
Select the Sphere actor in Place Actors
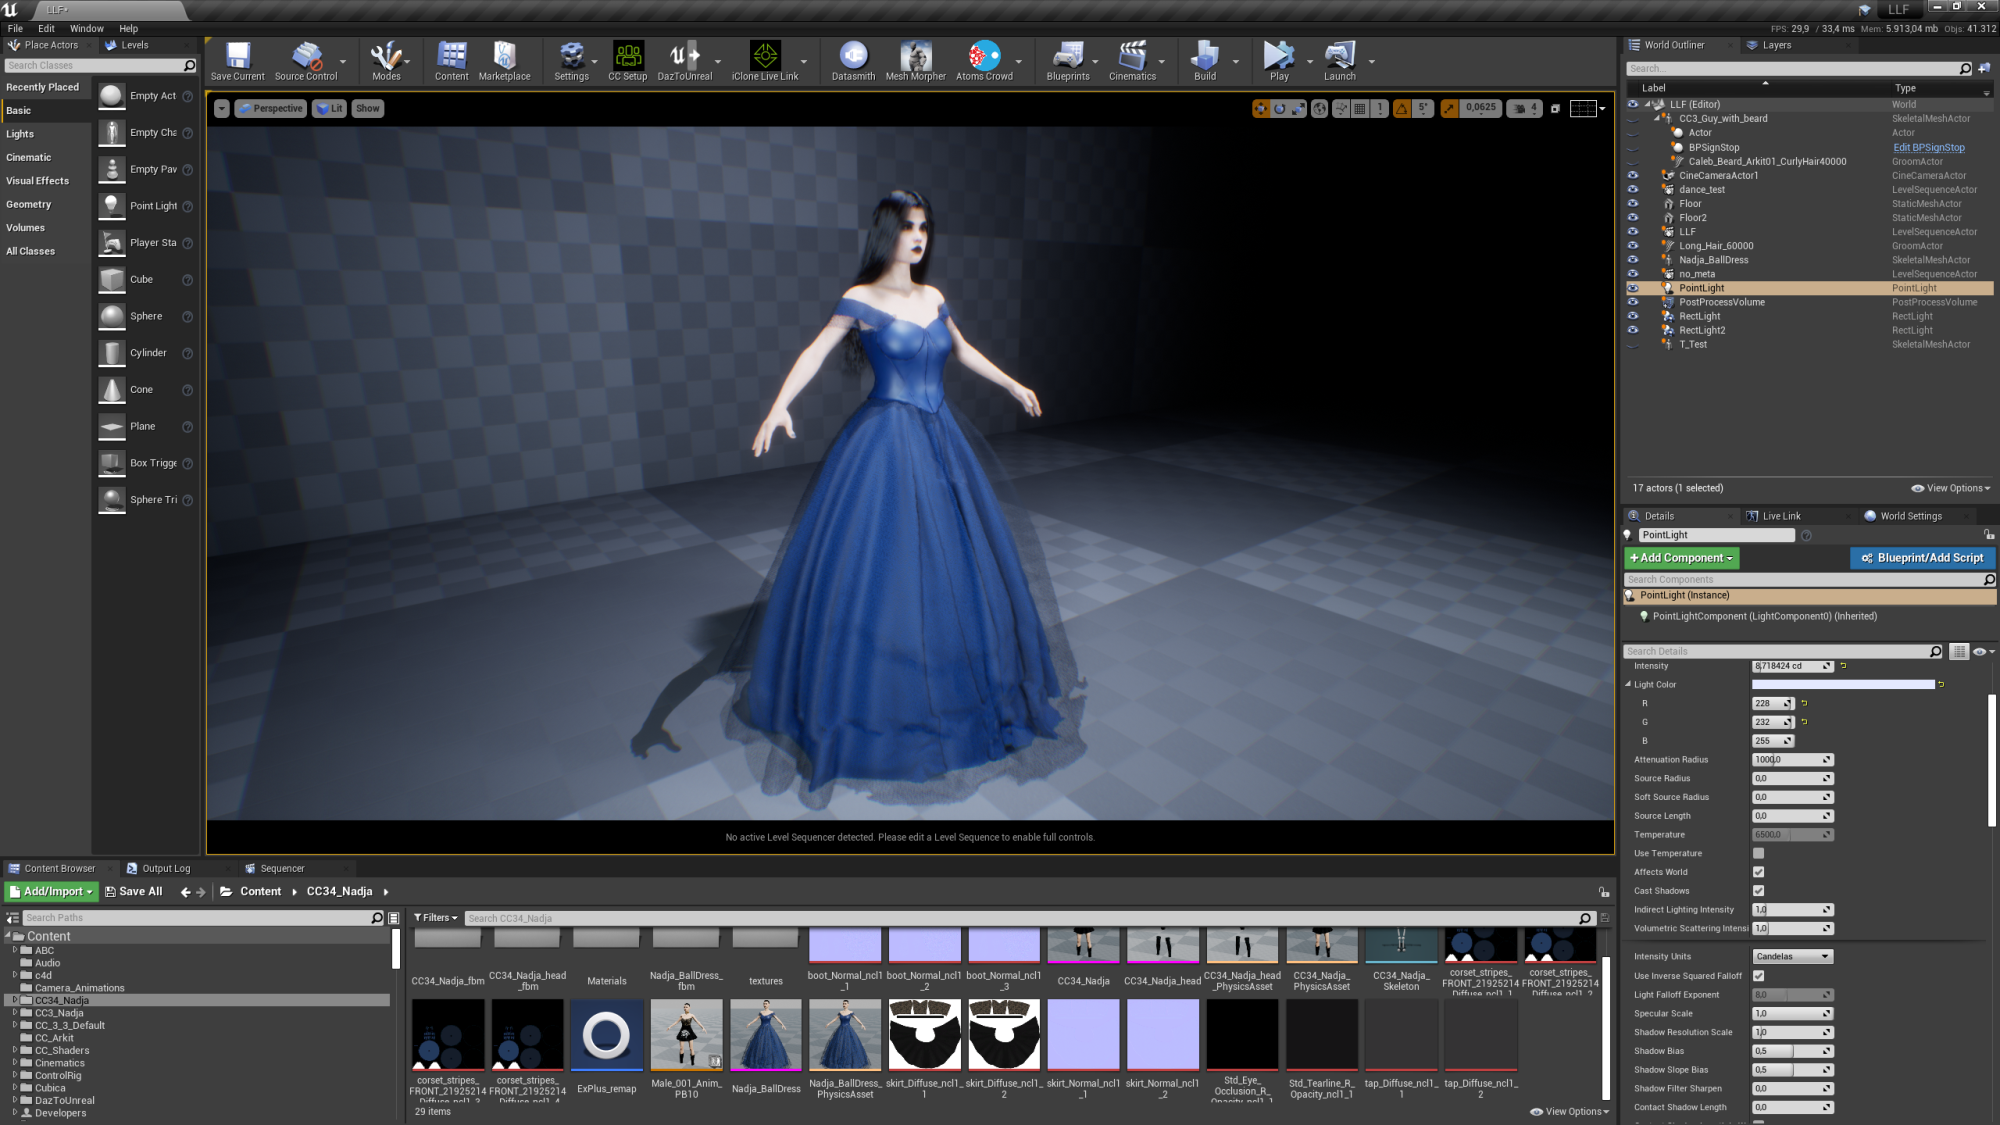146,316
